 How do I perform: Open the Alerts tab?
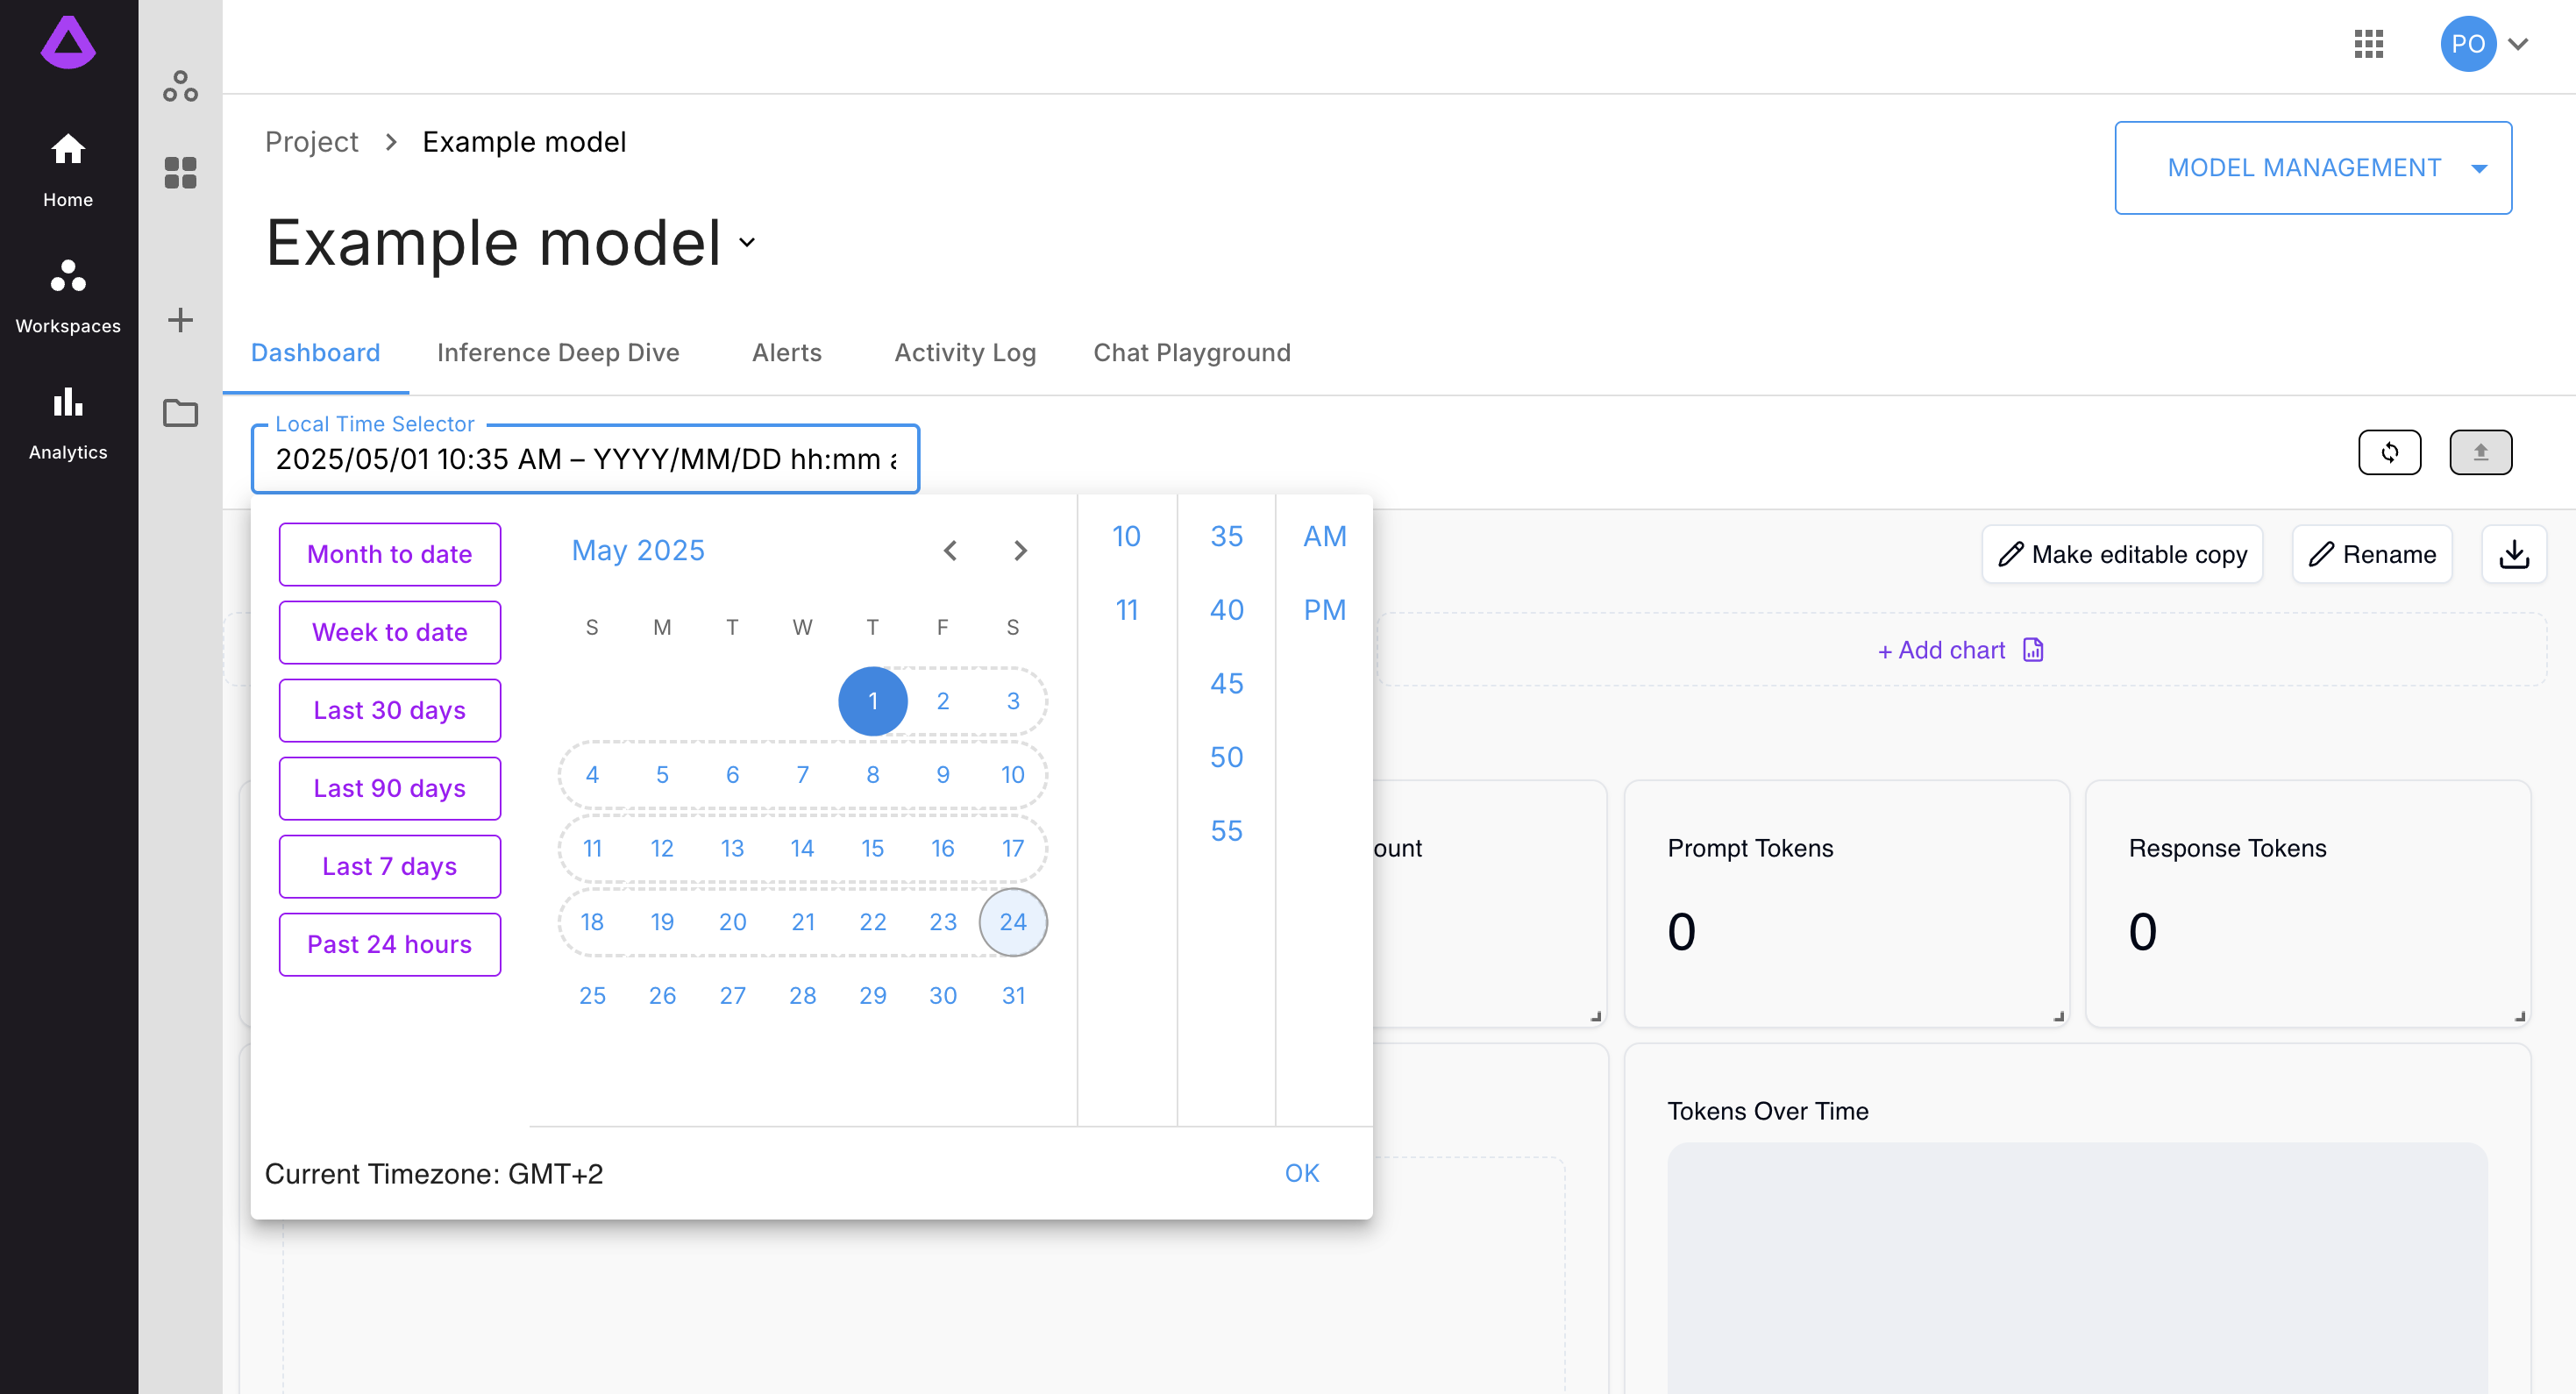pyautogui.click(x=786, y=353)
